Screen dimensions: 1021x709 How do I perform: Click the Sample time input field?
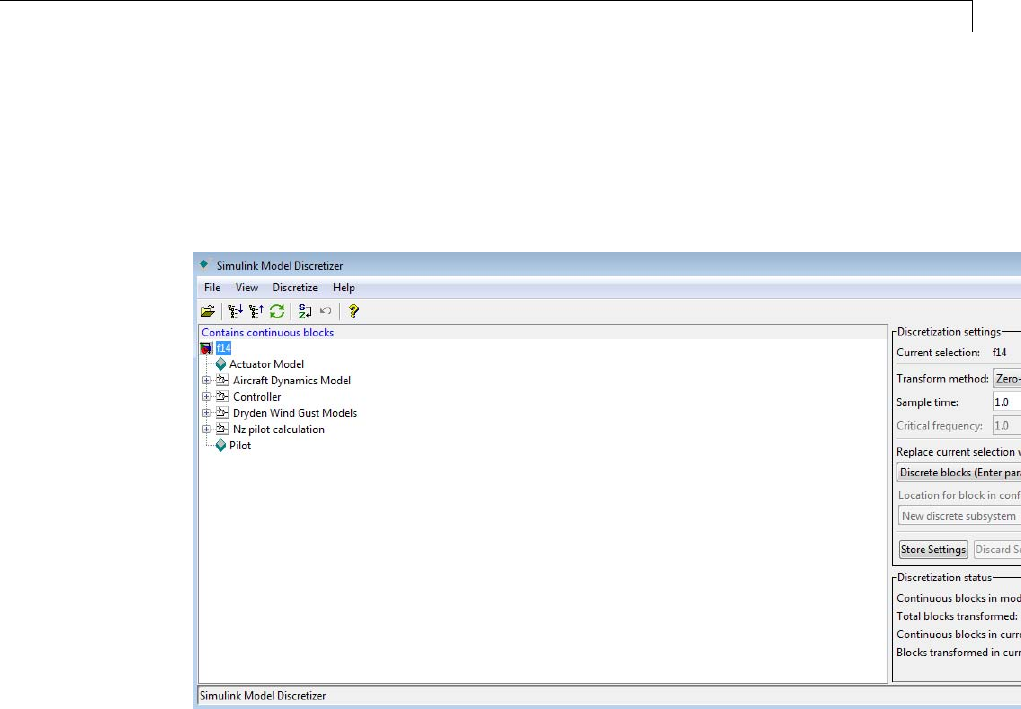coord(1007,402)
